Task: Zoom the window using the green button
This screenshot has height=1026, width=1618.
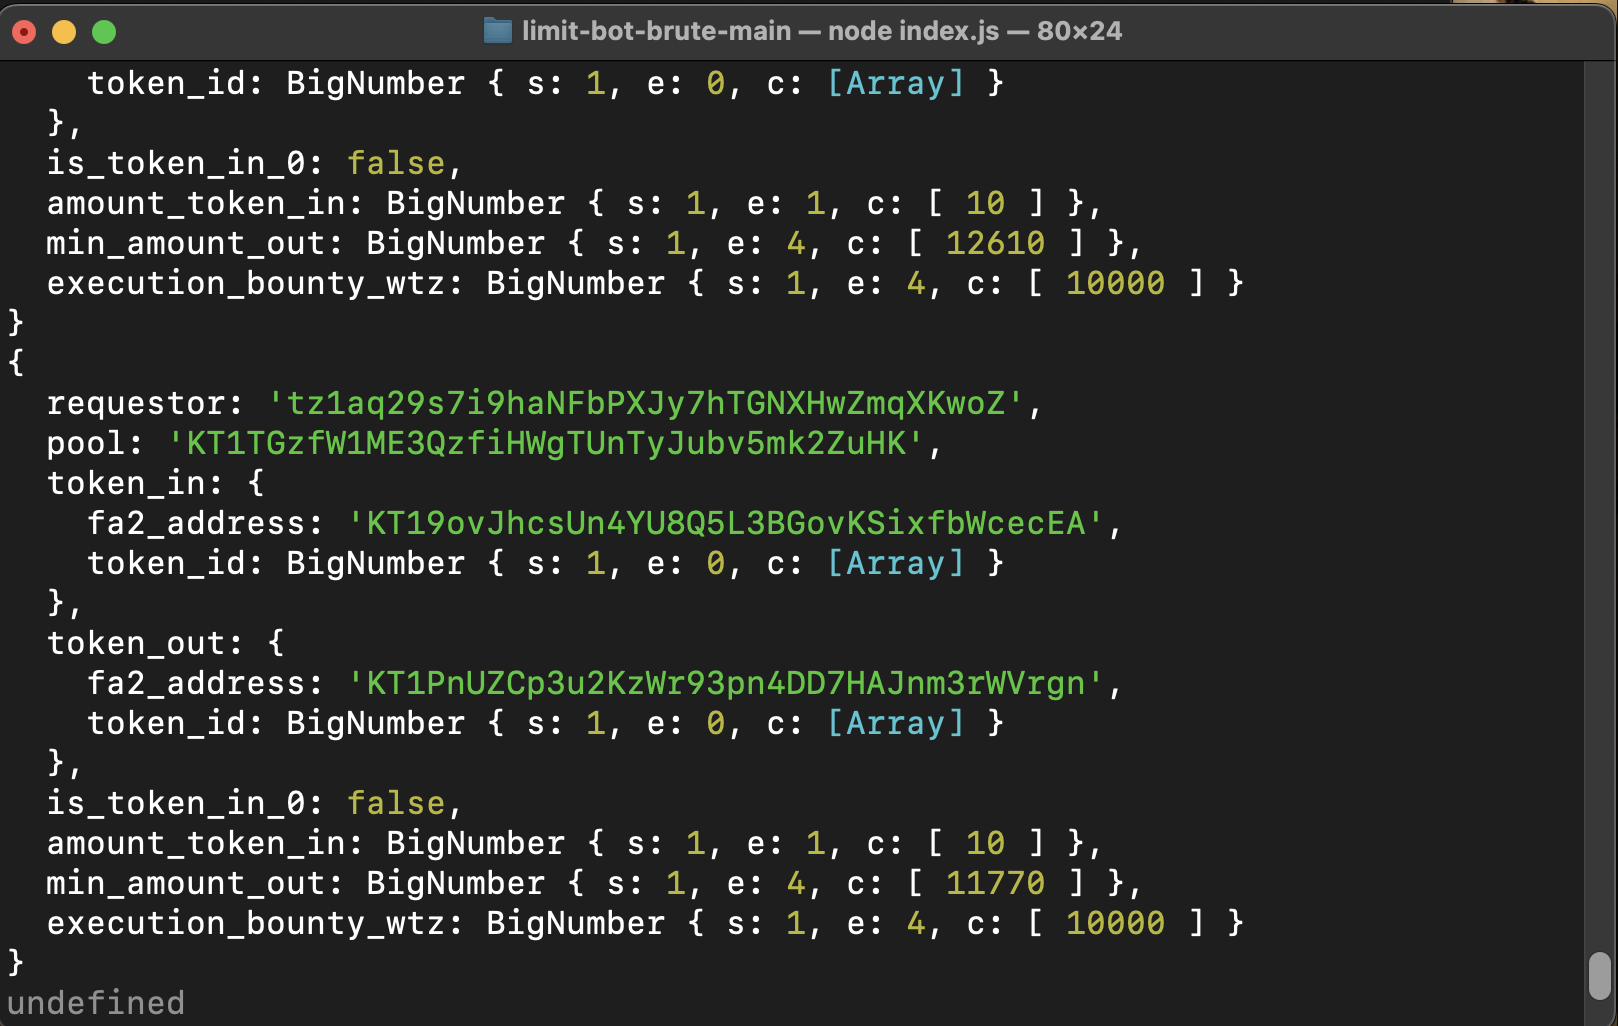Action: coord(104,32)
